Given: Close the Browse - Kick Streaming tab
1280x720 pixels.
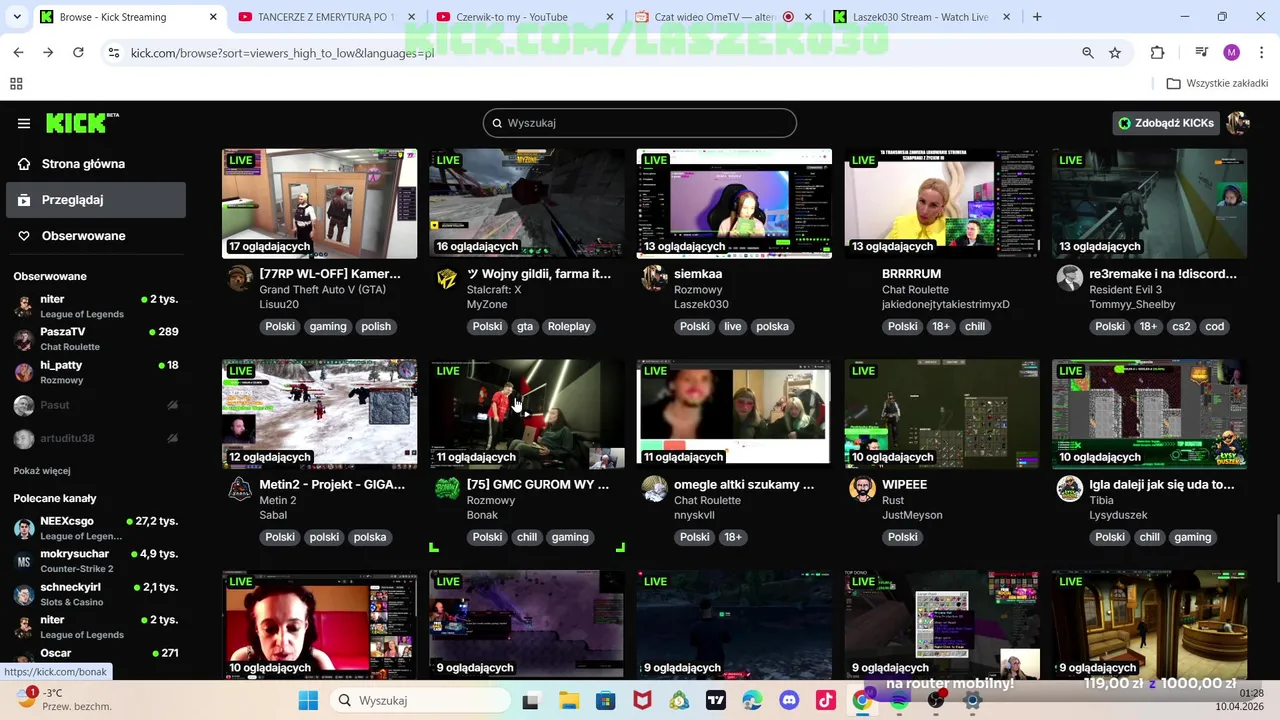Looking at the screenshot, I should coord(213,17).
